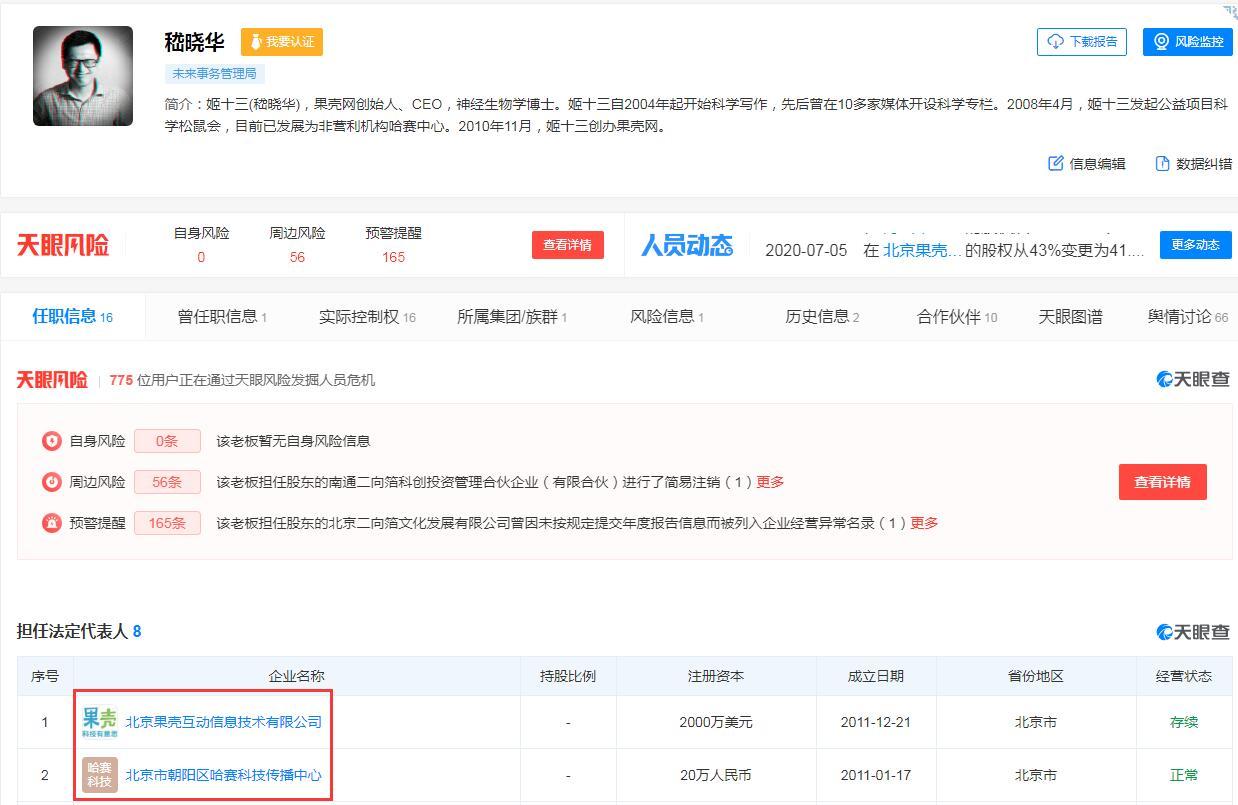The image size is (1238, 805).
Task: Switch to 合作伙伴 tab
Action: pyautogui.click(x=957, y=317)
